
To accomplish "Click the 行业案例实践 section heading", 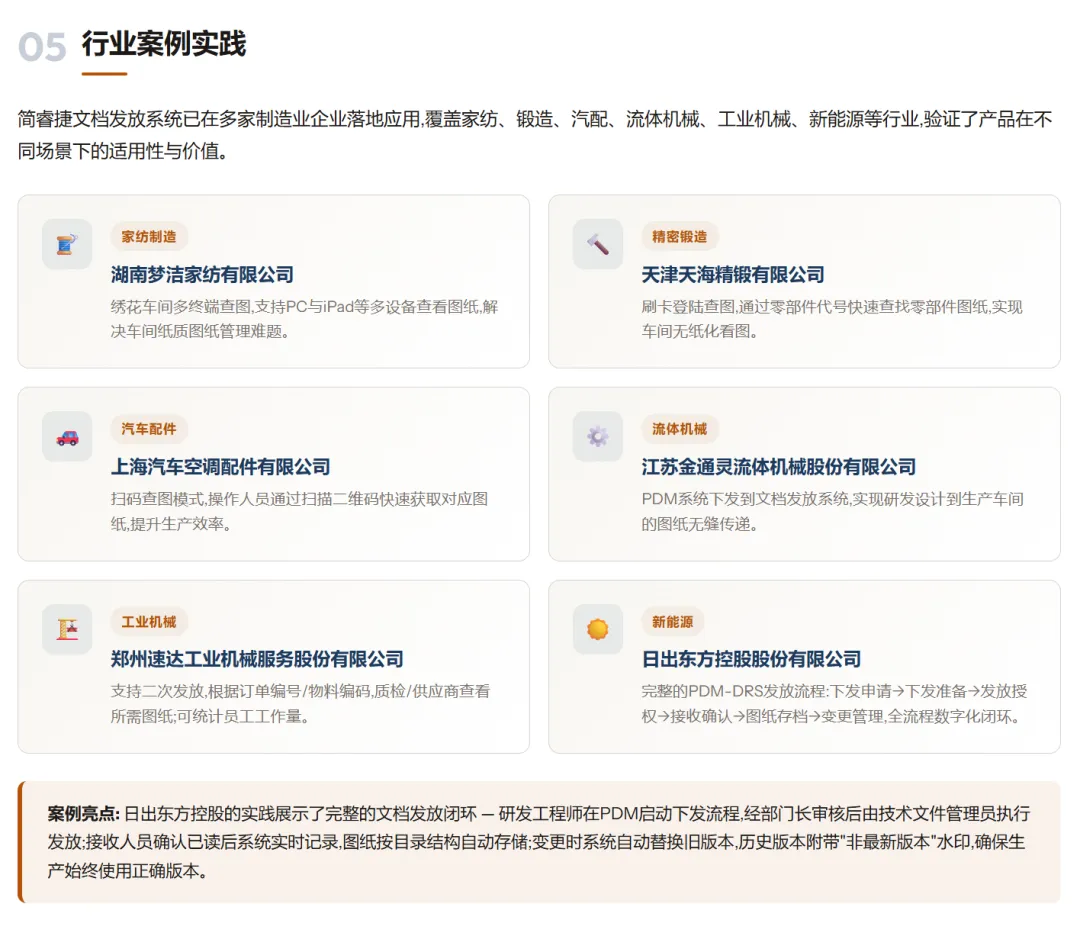I will (164, 44).
